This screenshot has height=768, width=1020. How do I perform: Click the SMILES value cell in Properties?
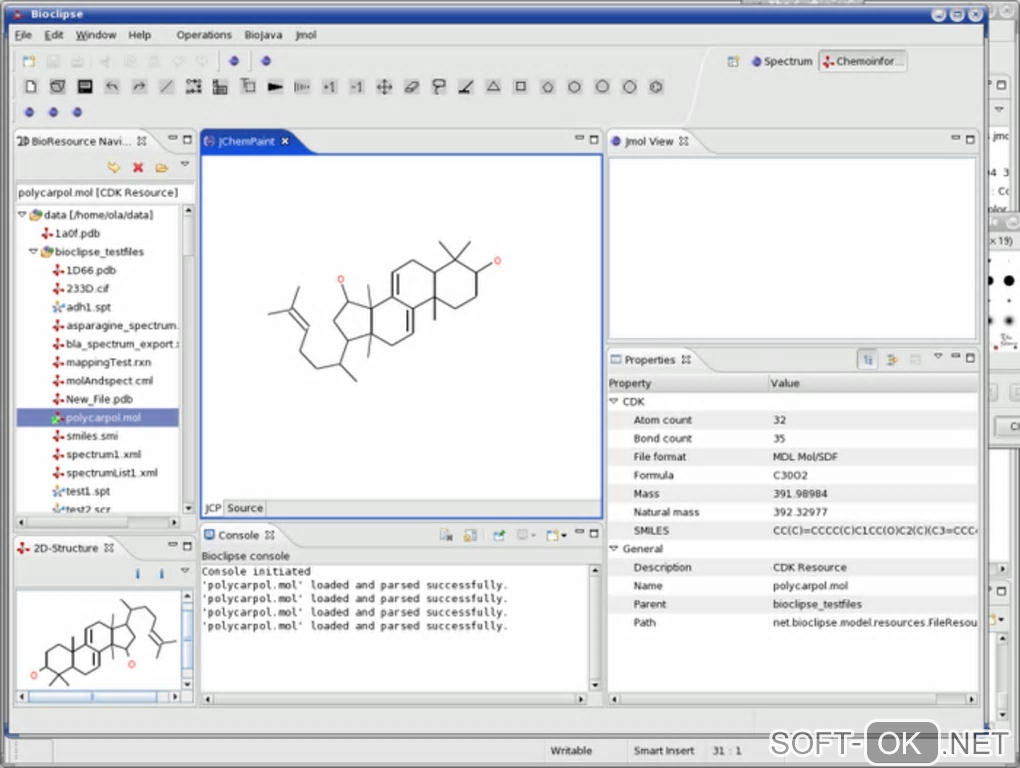[874, 531]
